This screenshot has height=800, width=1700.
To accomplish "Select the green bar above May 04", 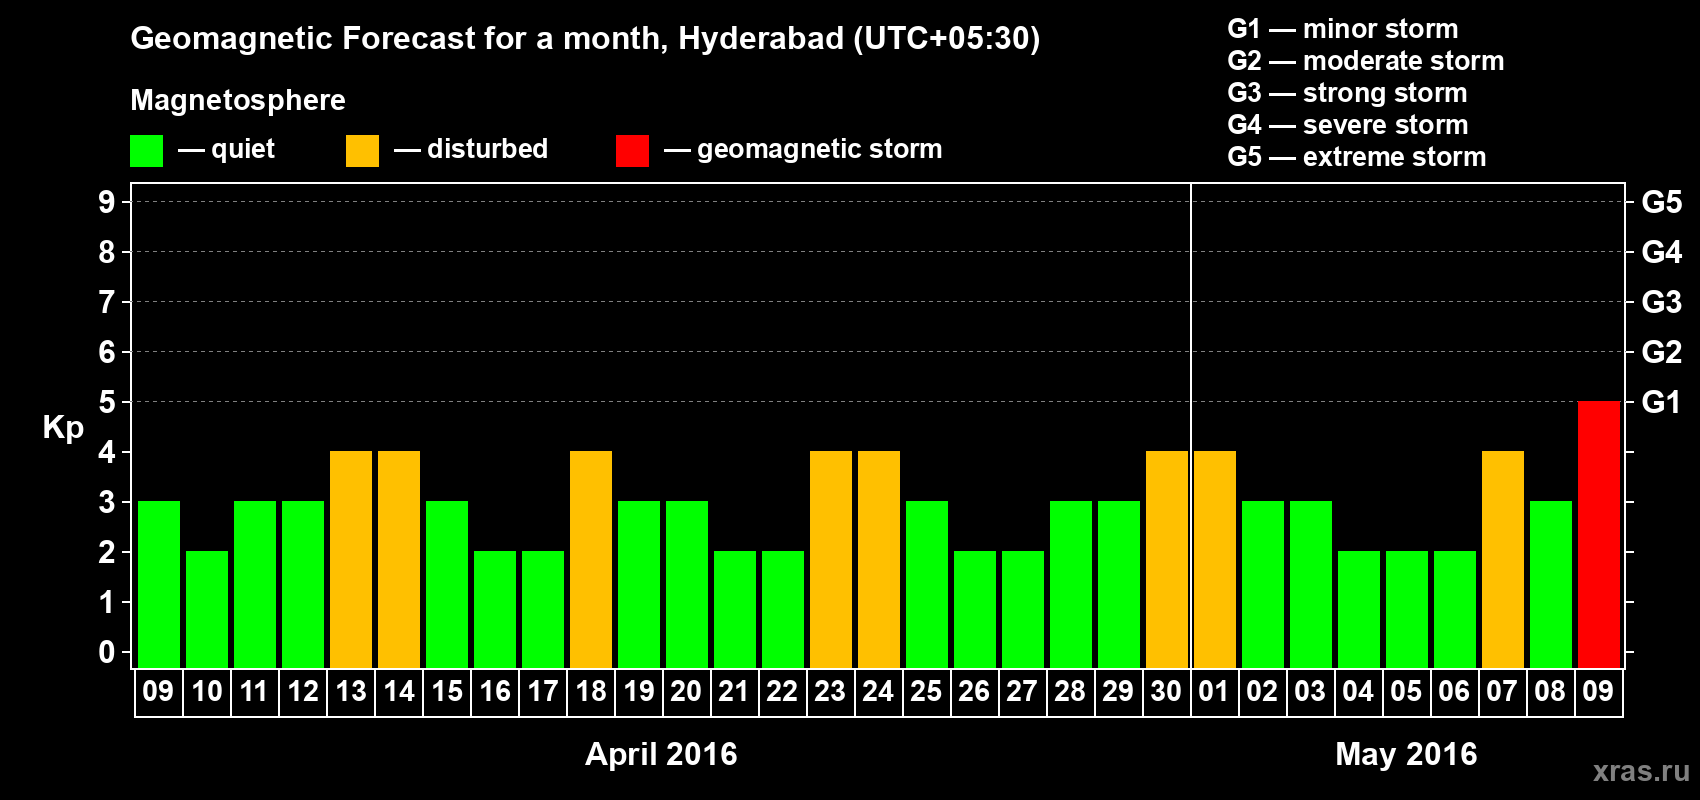I will (1359, 609).
